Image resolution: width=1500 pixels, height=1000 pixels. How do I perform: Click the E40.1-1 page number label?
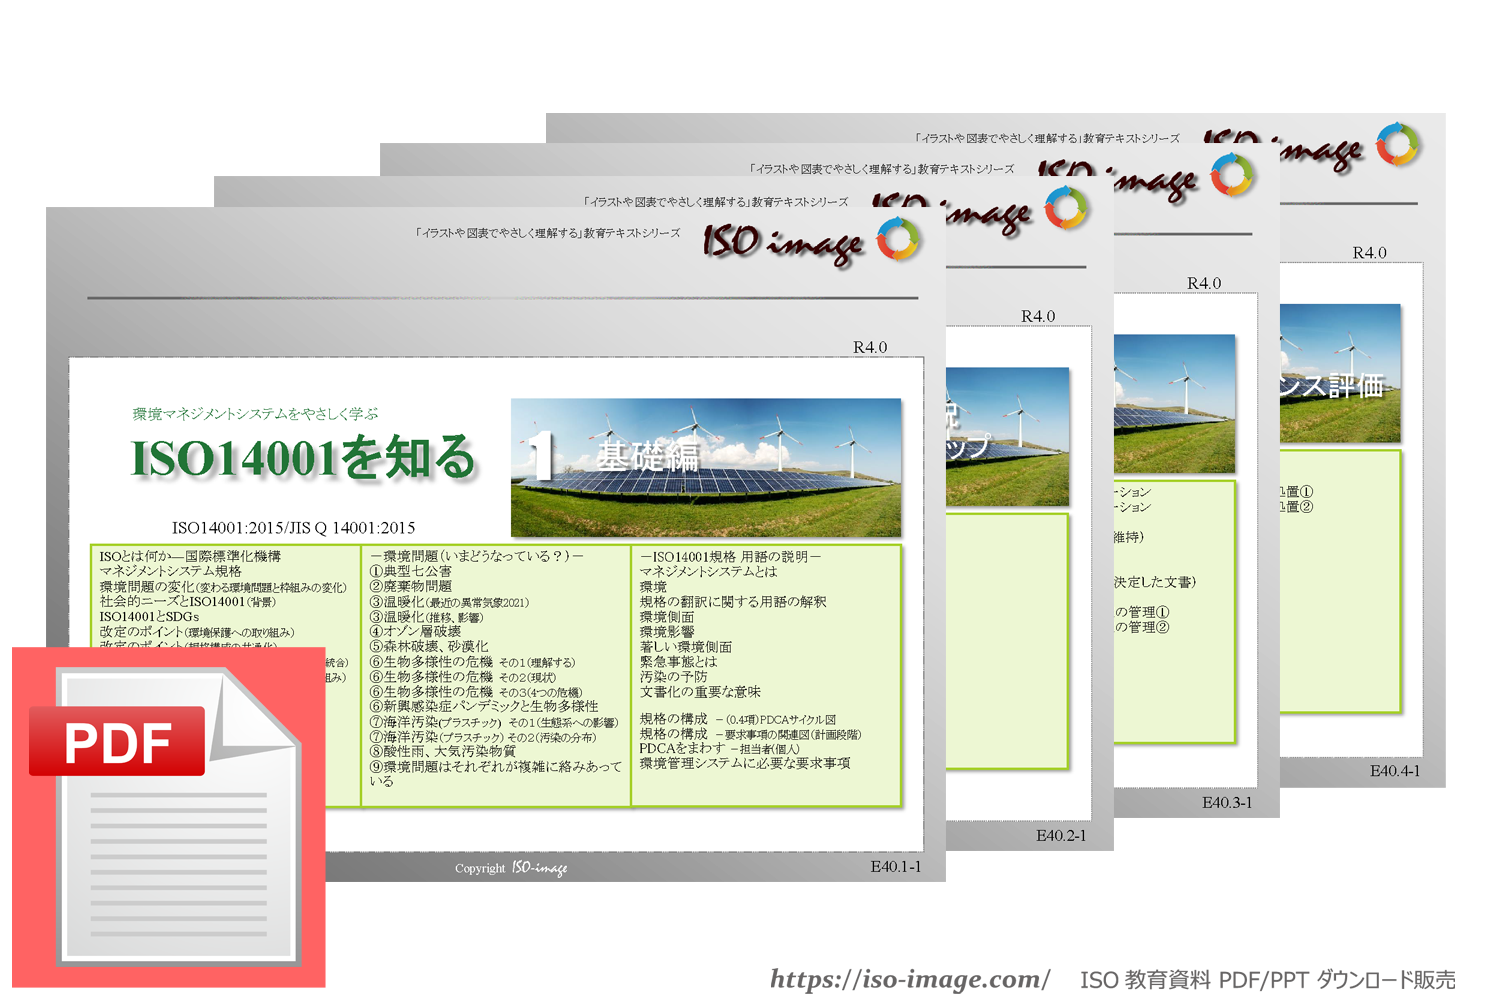point(895,867)
